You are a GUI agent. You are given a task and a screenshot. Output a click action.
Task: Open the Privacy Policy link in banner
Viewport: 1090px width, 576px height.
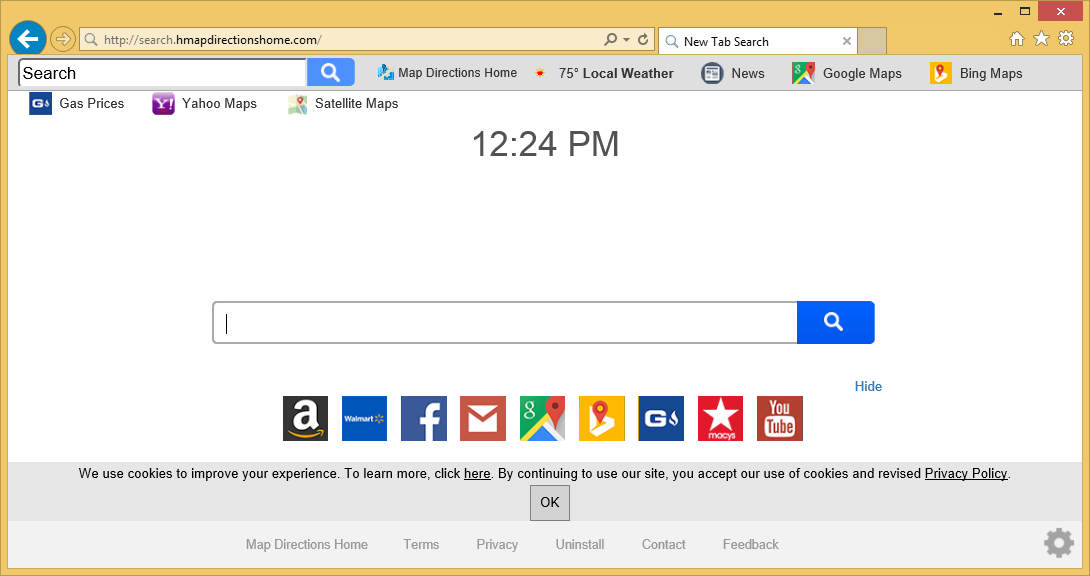[x=966, y=474]
